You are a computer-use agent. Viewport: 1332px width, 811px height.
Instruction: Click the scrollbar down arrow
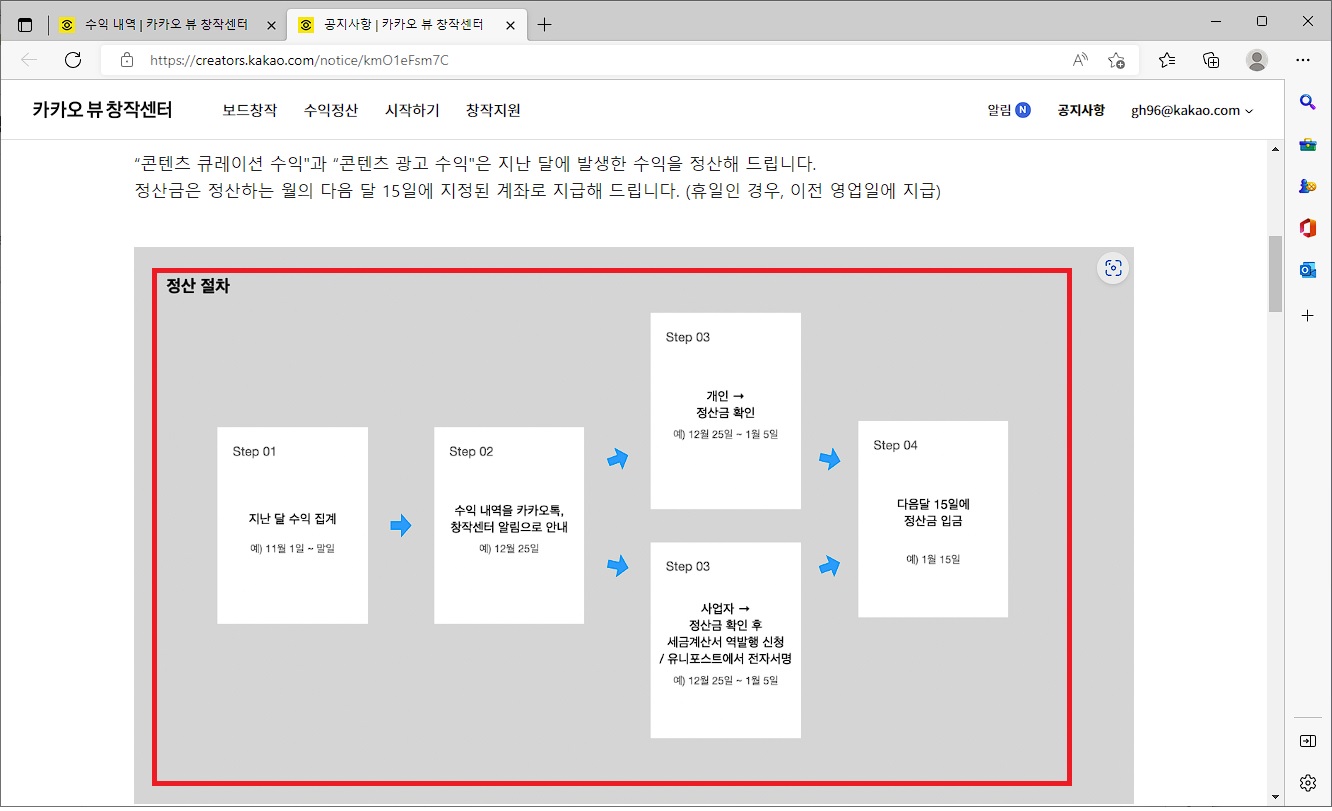point(1275,796)
